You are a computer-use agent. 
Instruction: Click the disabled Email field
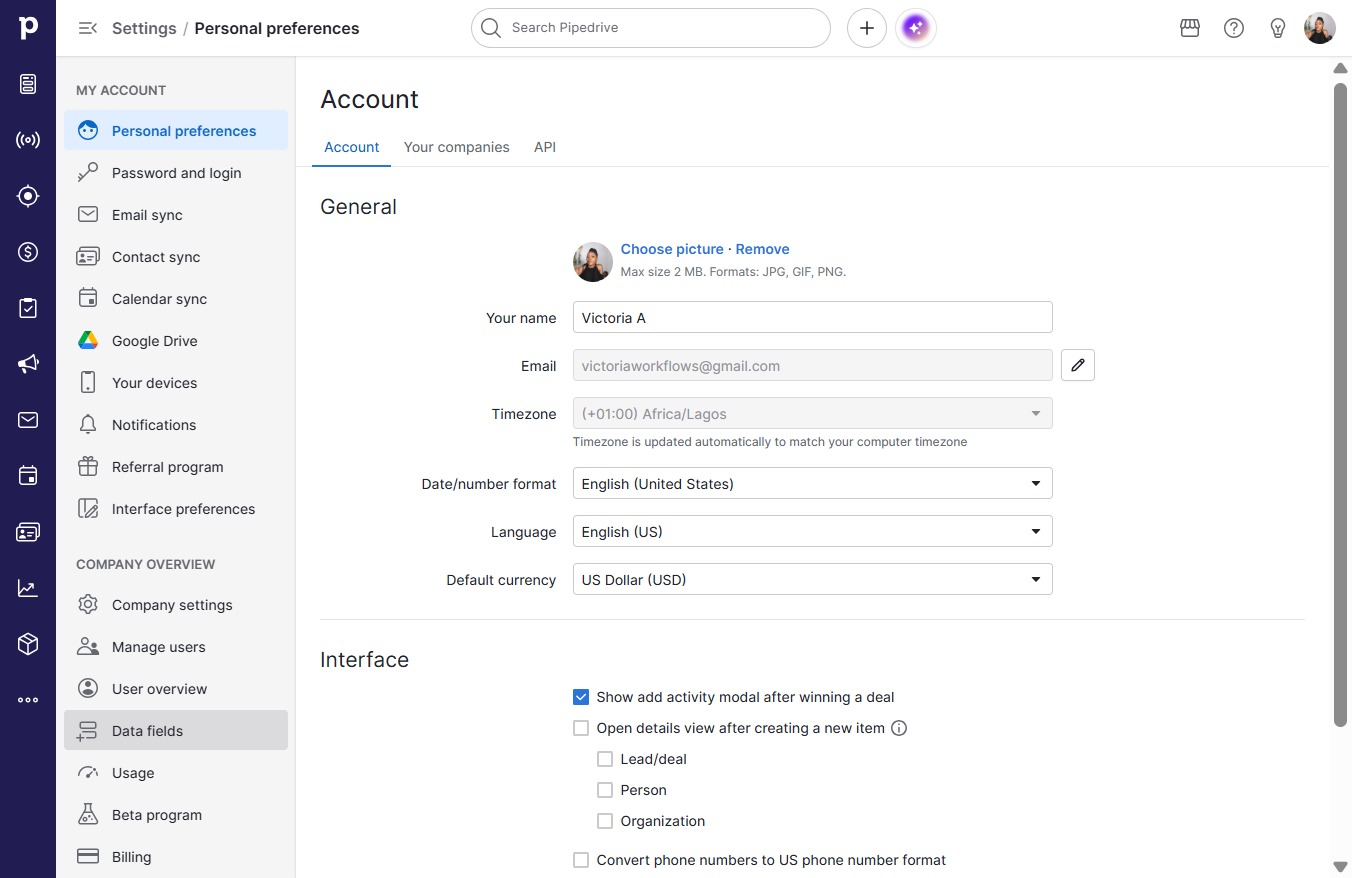click(x=812, y=366)
